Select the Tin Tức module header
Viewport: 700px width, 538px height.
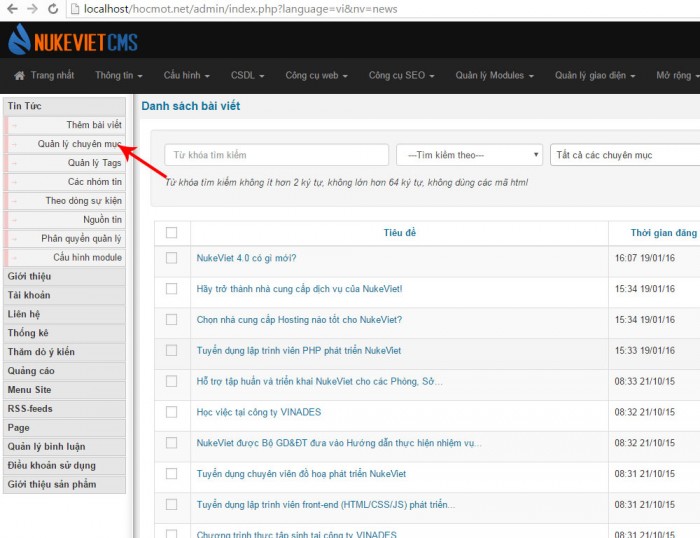pyautogui.click(x=65, y=106)
